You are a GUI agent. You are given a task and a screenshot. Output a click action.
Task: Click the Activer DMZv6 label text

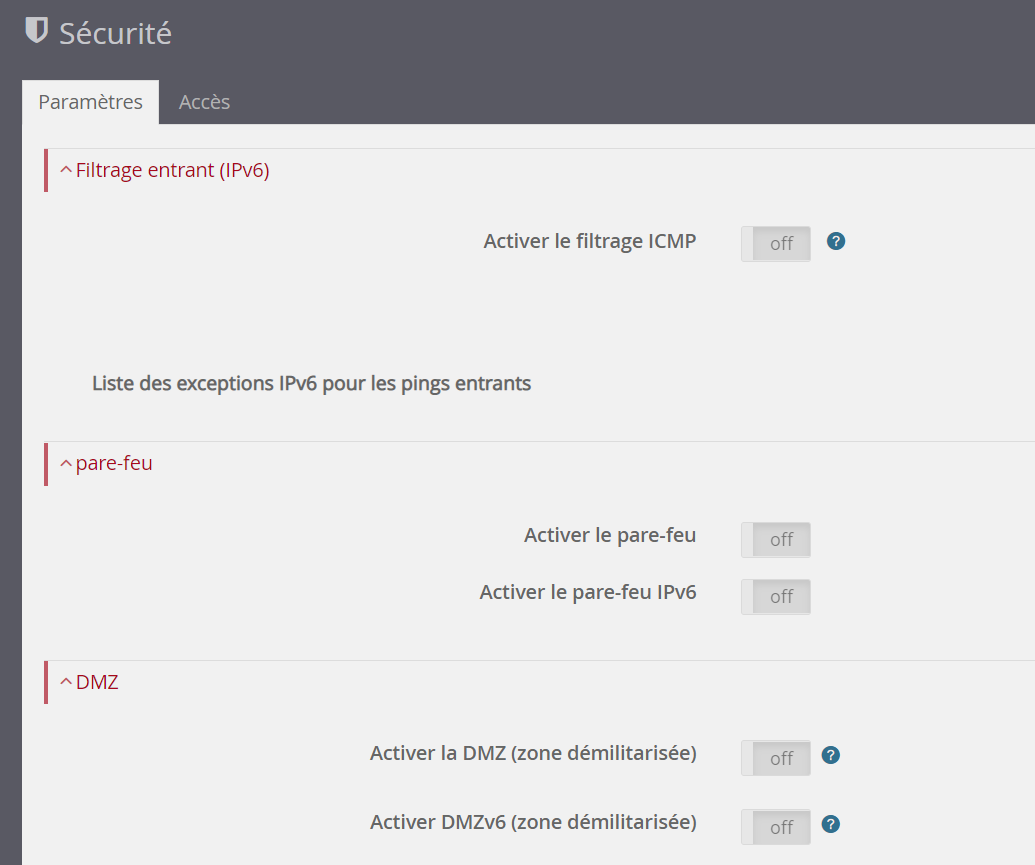click(x=533, y=822)
